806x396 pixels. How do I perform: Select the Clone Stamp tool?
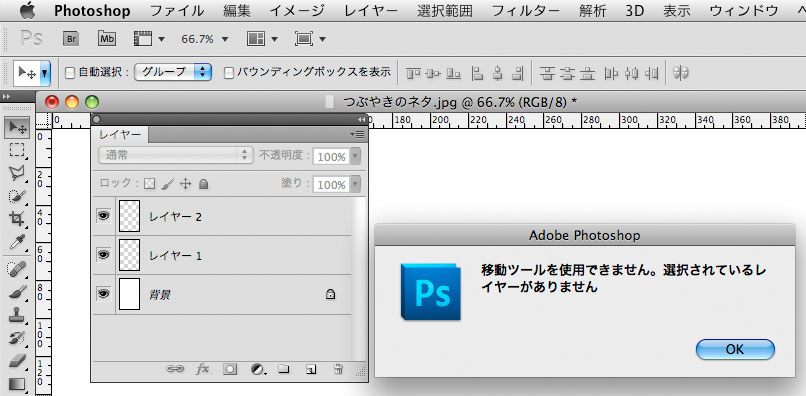coord(18,315)
